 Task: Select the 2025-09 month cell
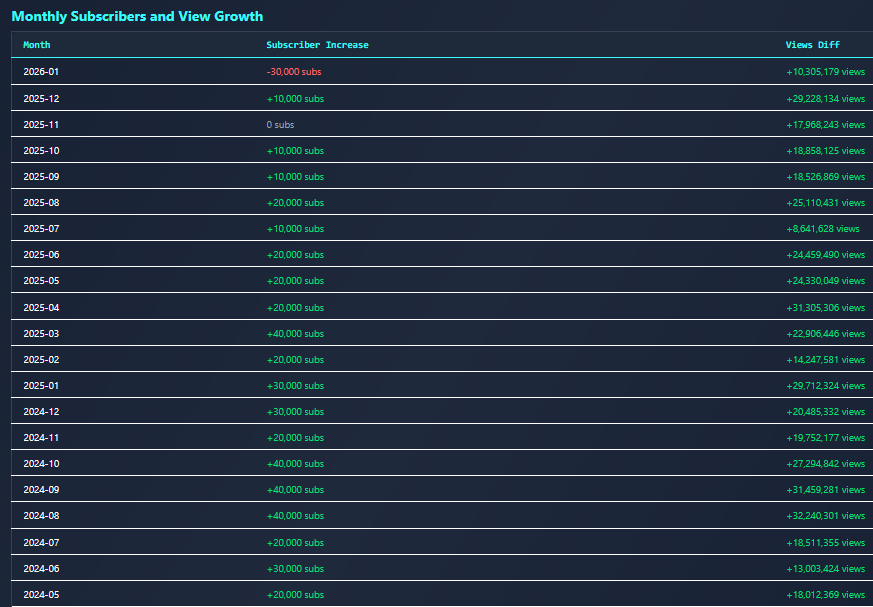[41, 177]
